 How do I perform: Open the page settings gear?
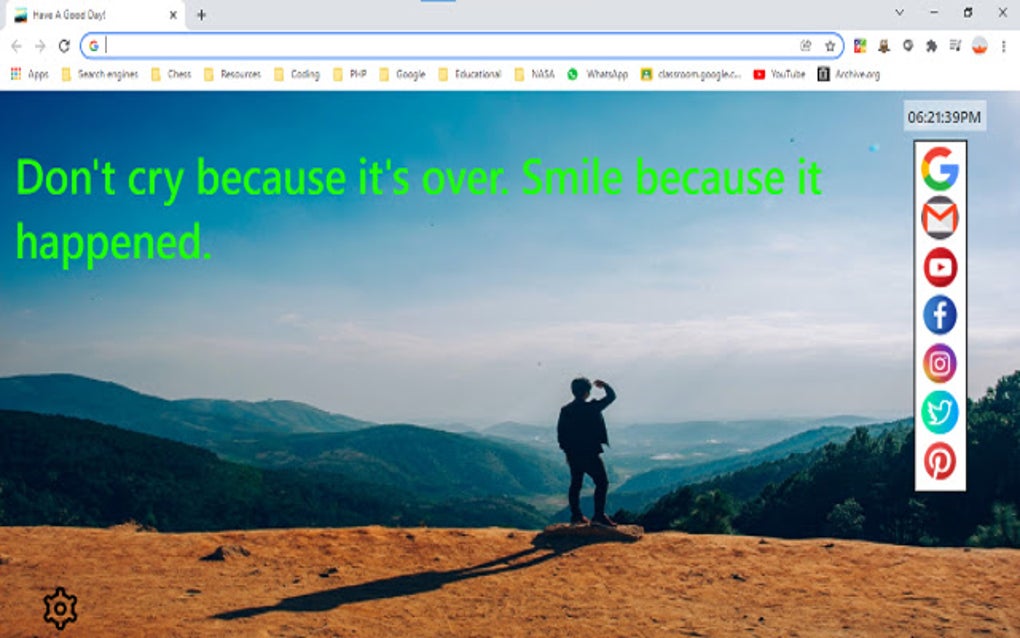(x=60, y=606)
